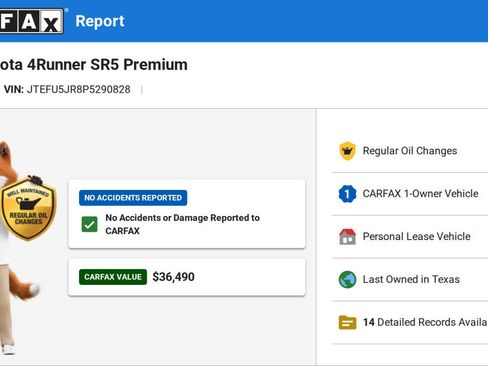Click the Report title text in header
Screen dimensions: 488x366
pyautogui.click(x=100, y=21)
